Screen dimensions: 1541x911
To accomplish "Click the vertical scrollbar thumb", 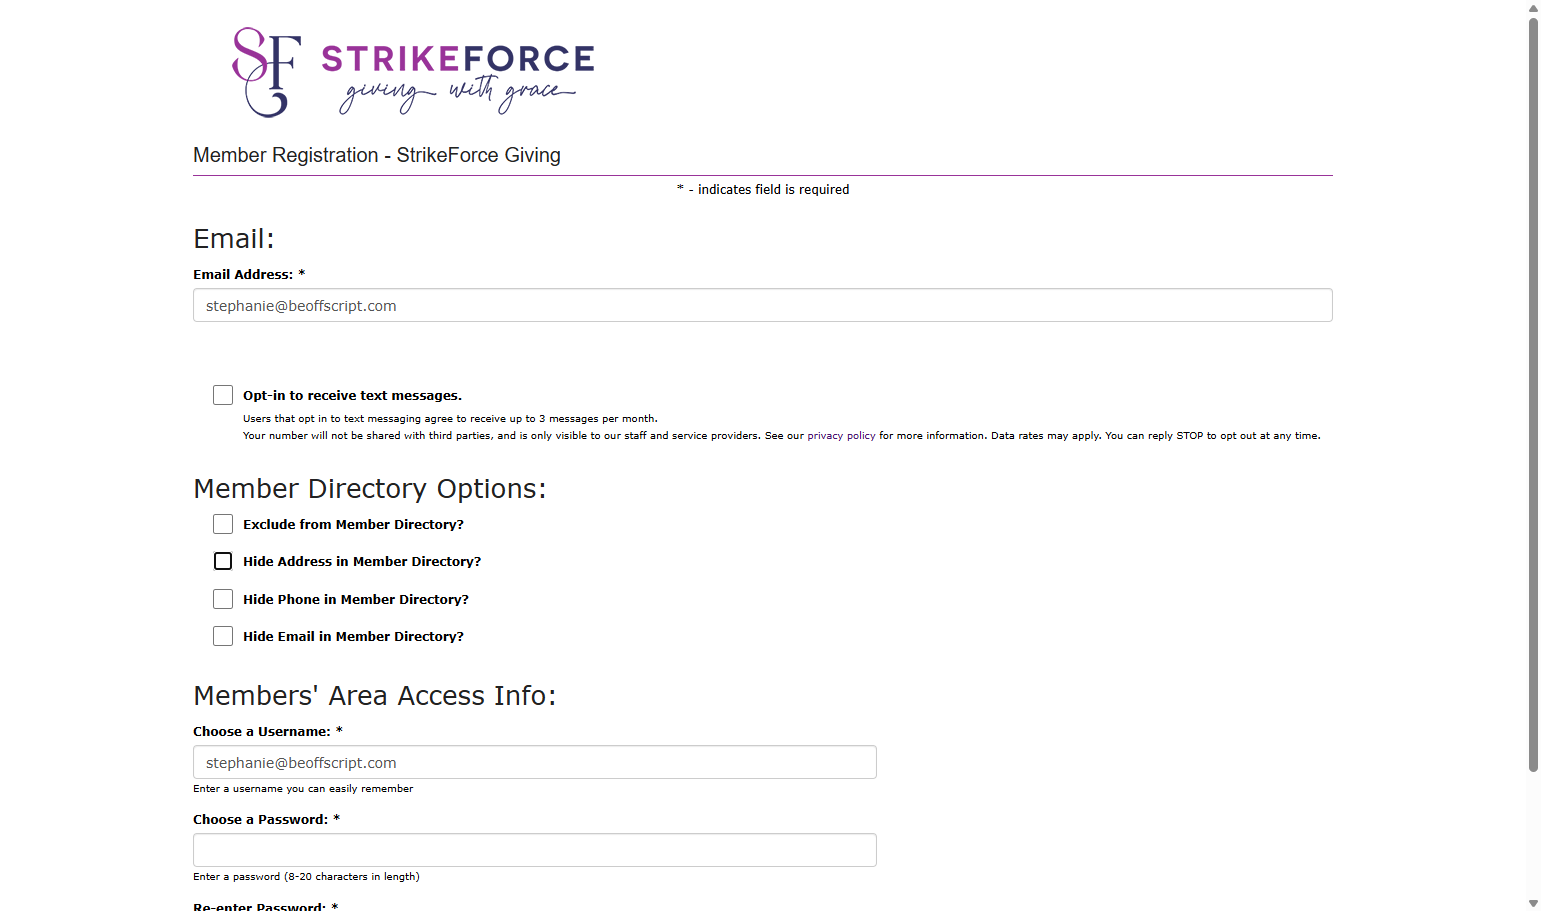I will point(1533,395).
